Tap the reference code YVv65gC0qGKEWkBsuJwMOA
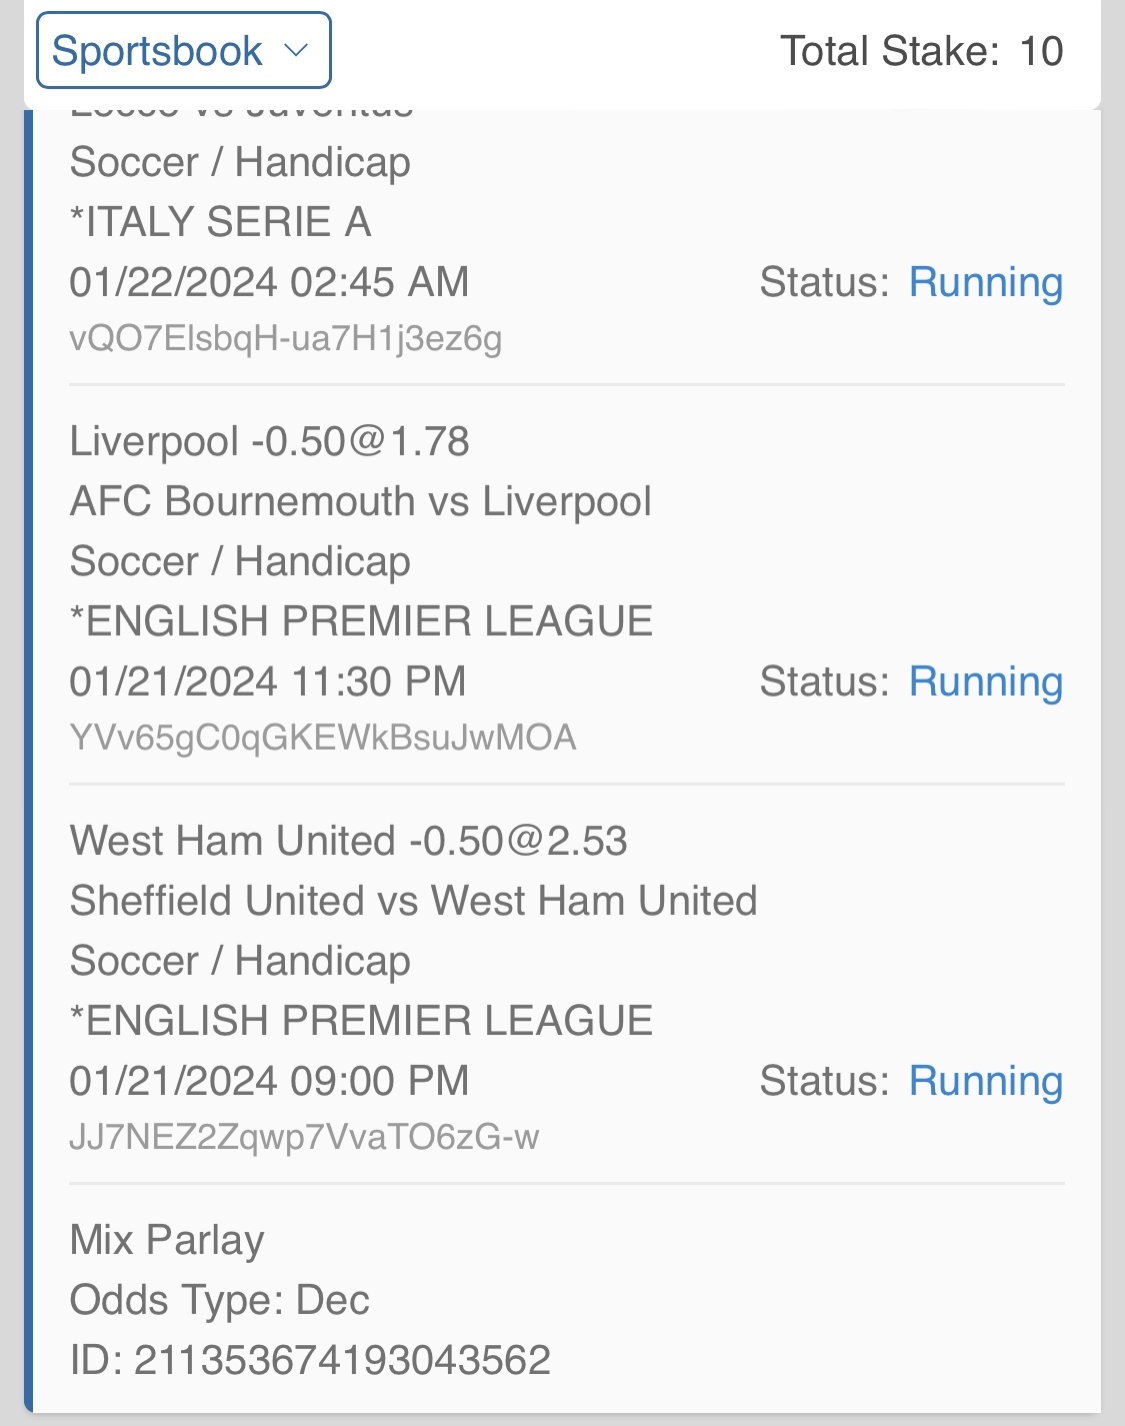The height and width of the screenshot is (1426, 1125). [x=322, y=738]
